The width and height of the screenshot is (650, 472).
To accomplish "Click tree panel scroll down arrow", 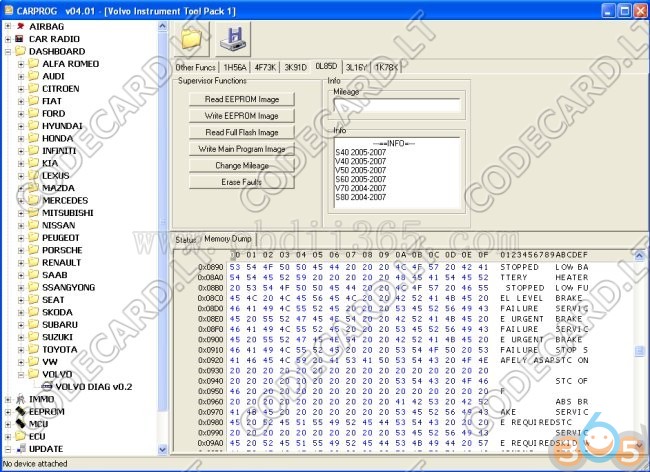I will (162, 449).
